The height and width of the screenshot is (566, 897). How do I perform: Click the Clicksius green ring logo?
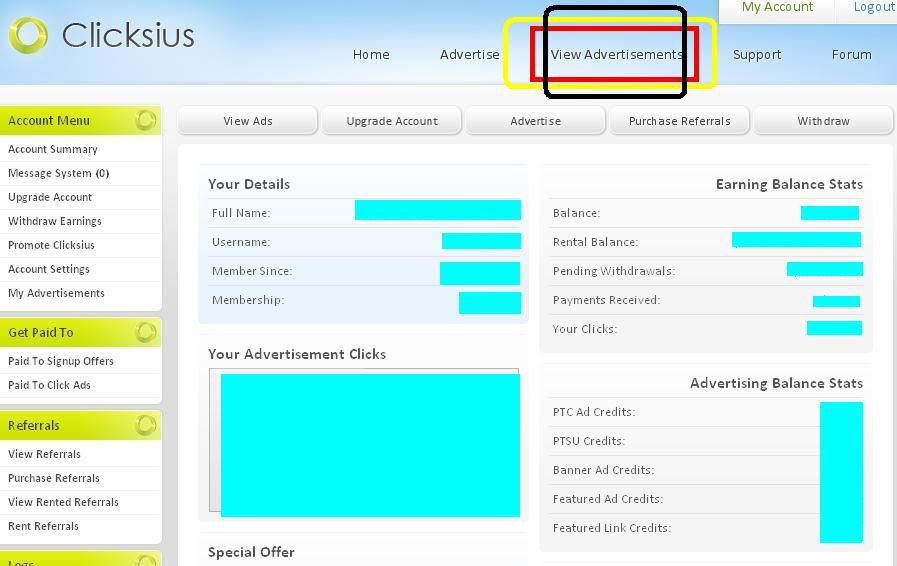[x=28, y=35]
